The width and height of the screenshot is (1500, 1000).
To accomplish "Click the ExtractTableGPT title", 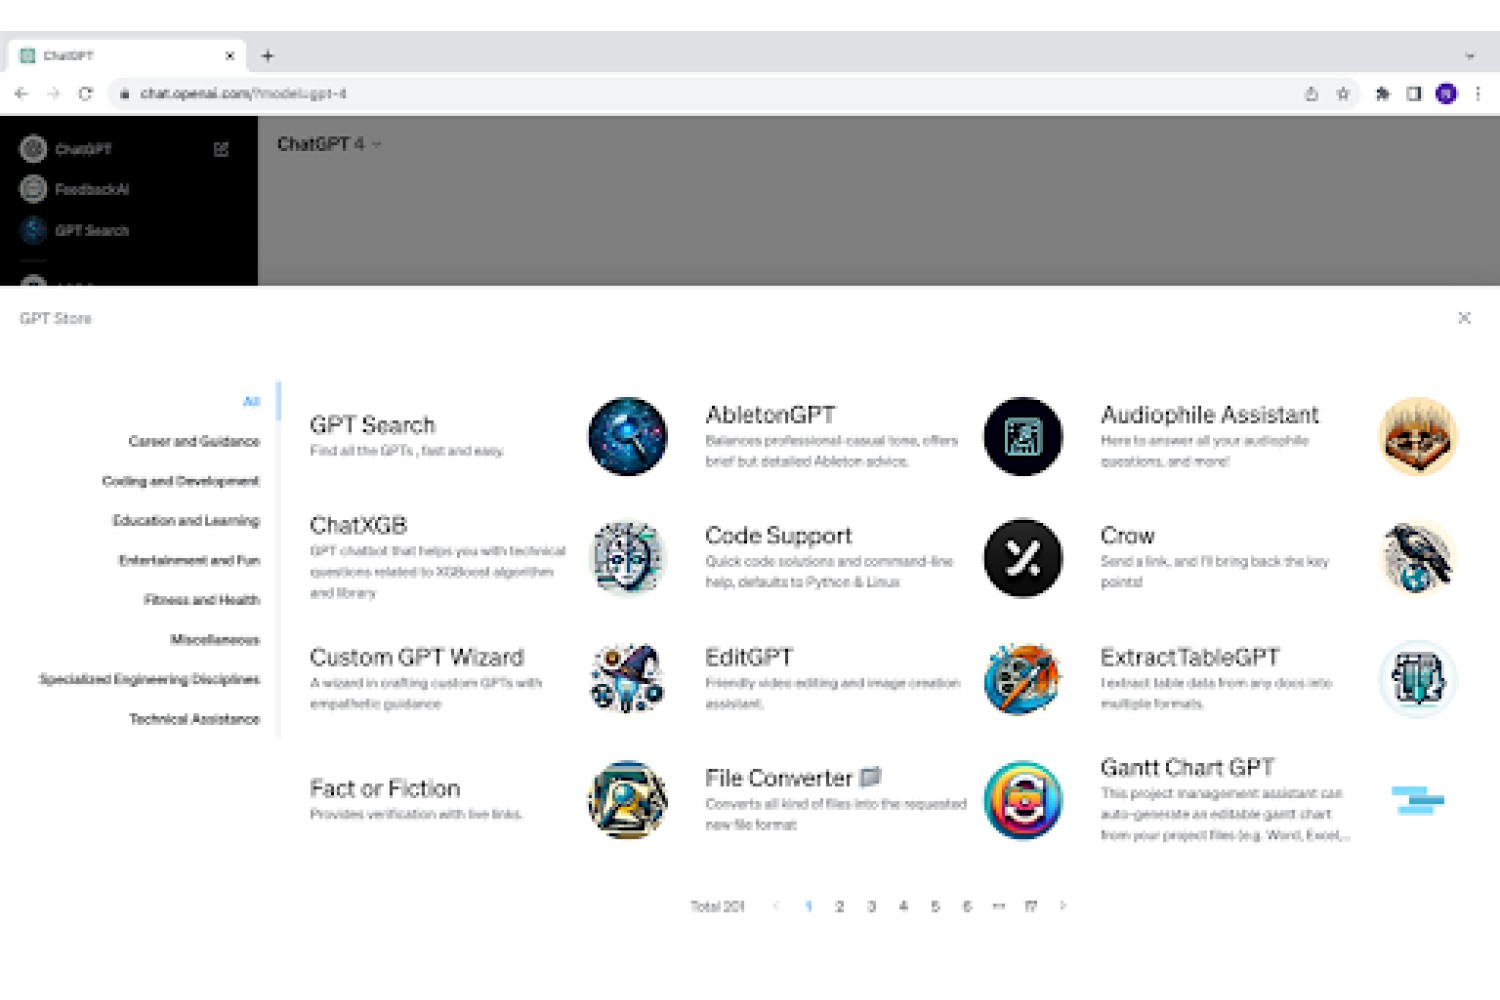I will [1190, 657].
